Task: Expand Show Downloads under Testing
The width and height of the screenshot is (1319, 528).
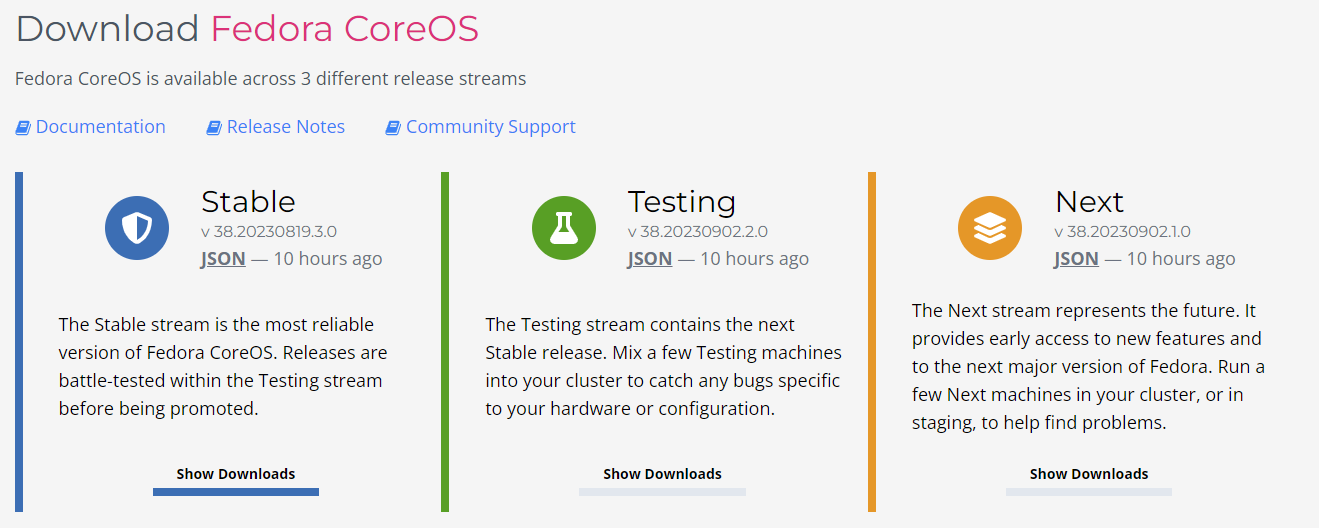Action: click(x=662, y=474)
